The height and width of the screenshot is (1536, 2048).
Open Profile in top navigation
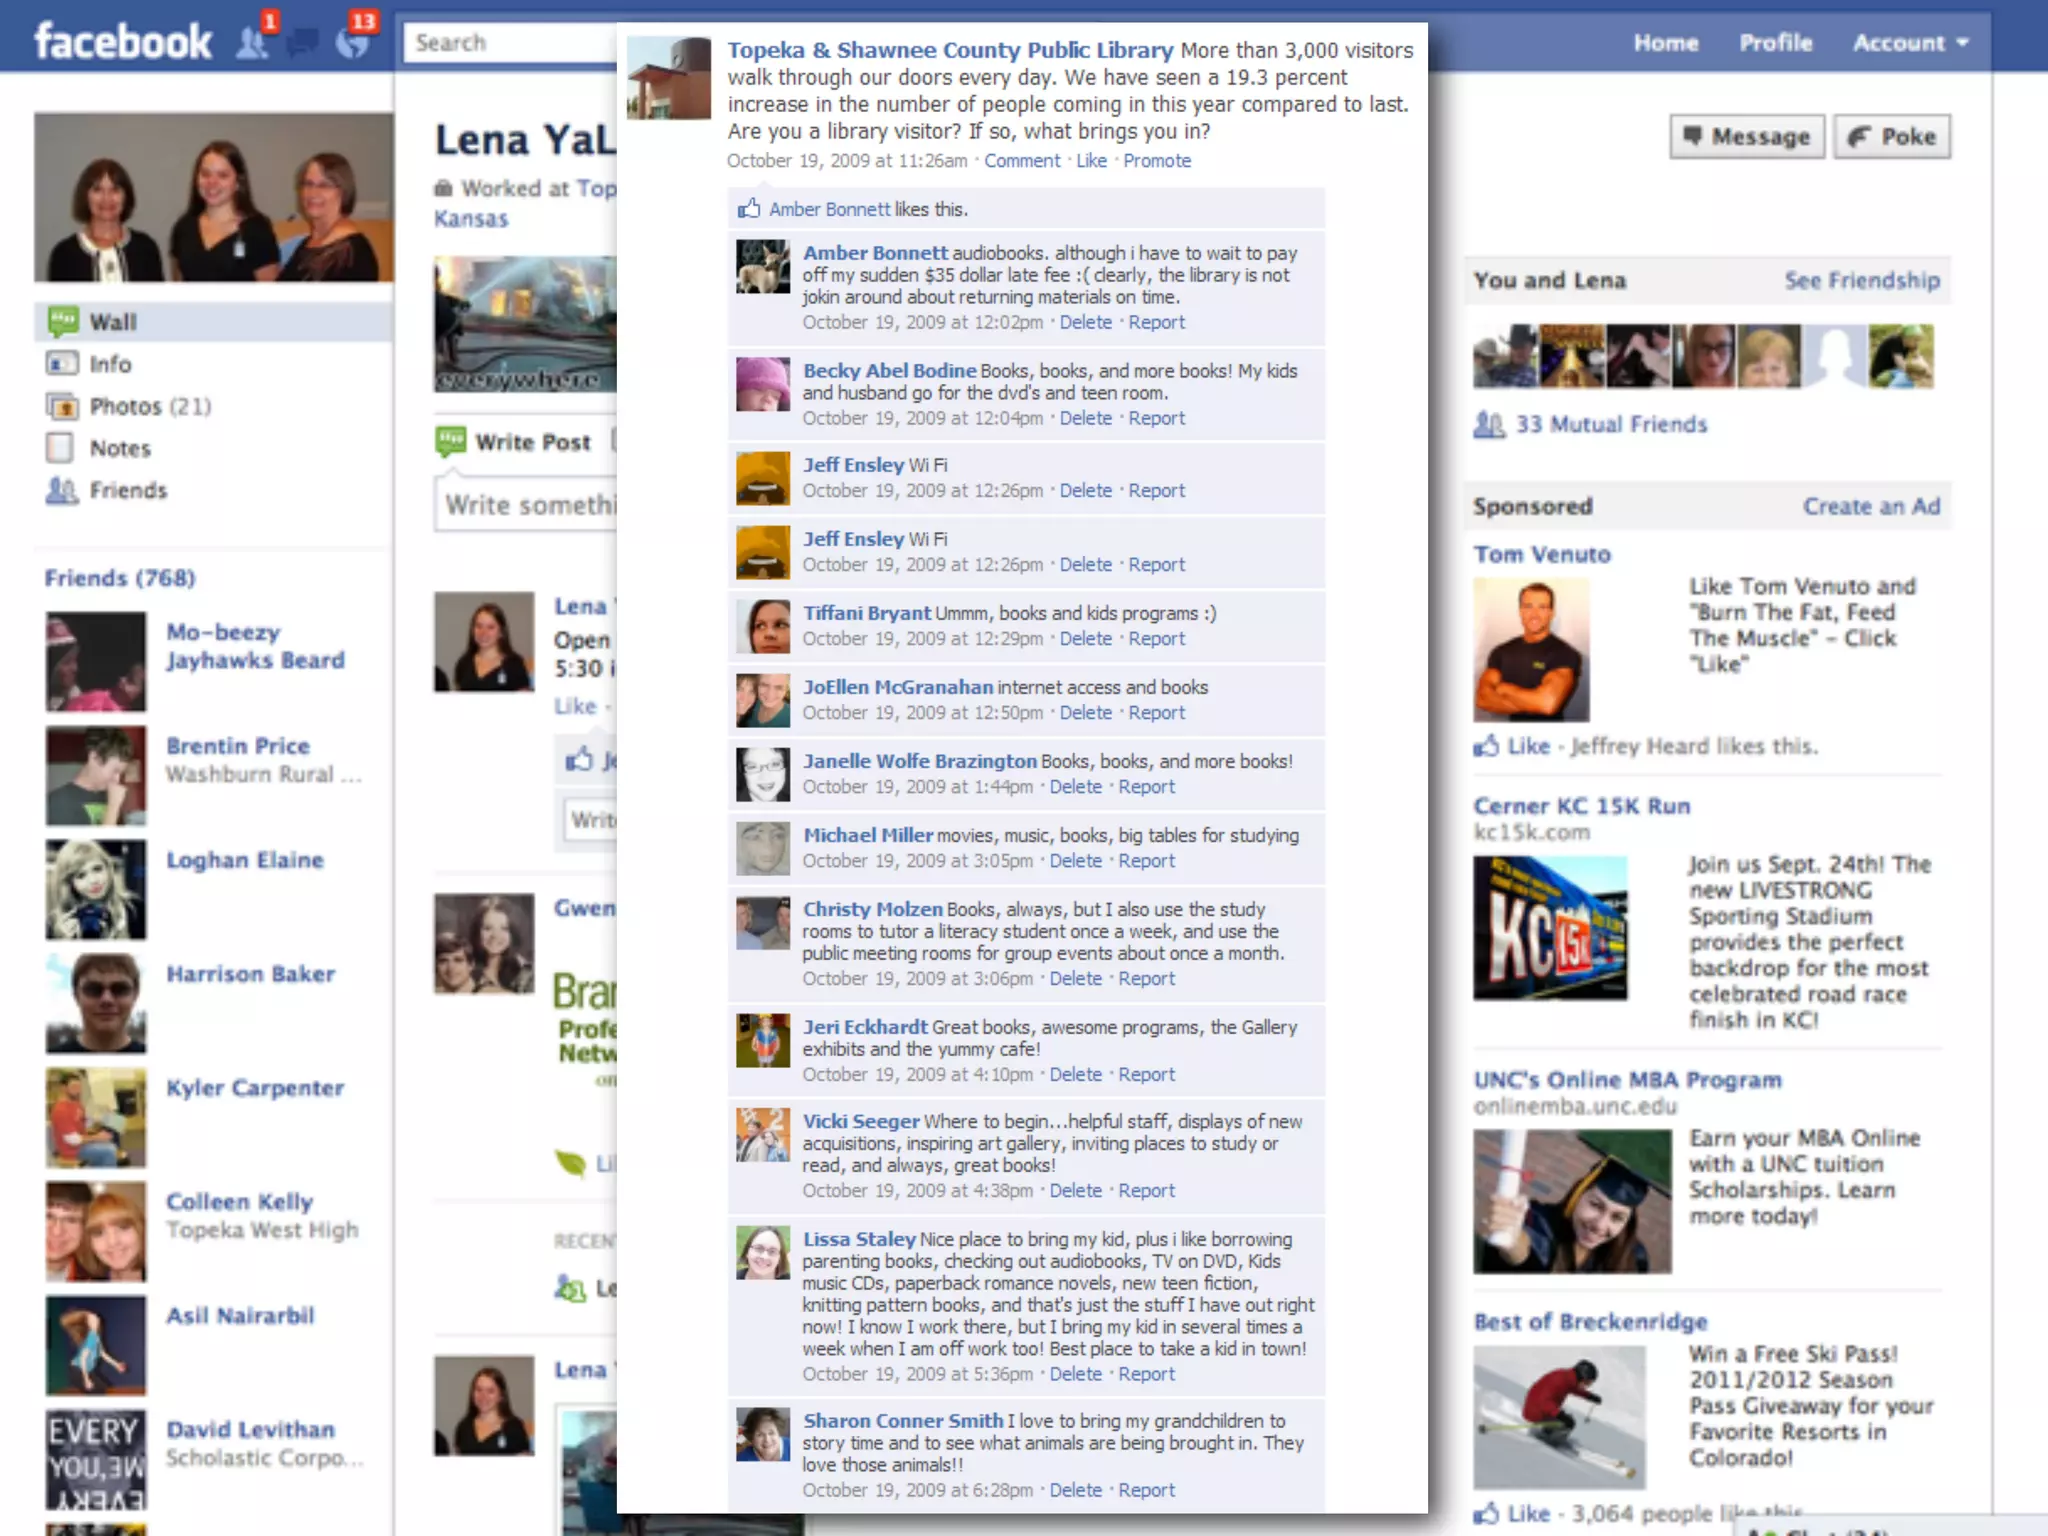[x=1775, y=43]
